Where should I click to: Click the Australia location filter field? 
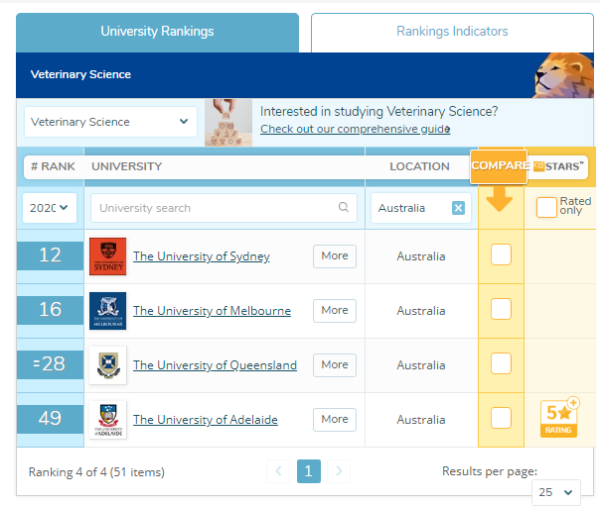click(421, 208)
